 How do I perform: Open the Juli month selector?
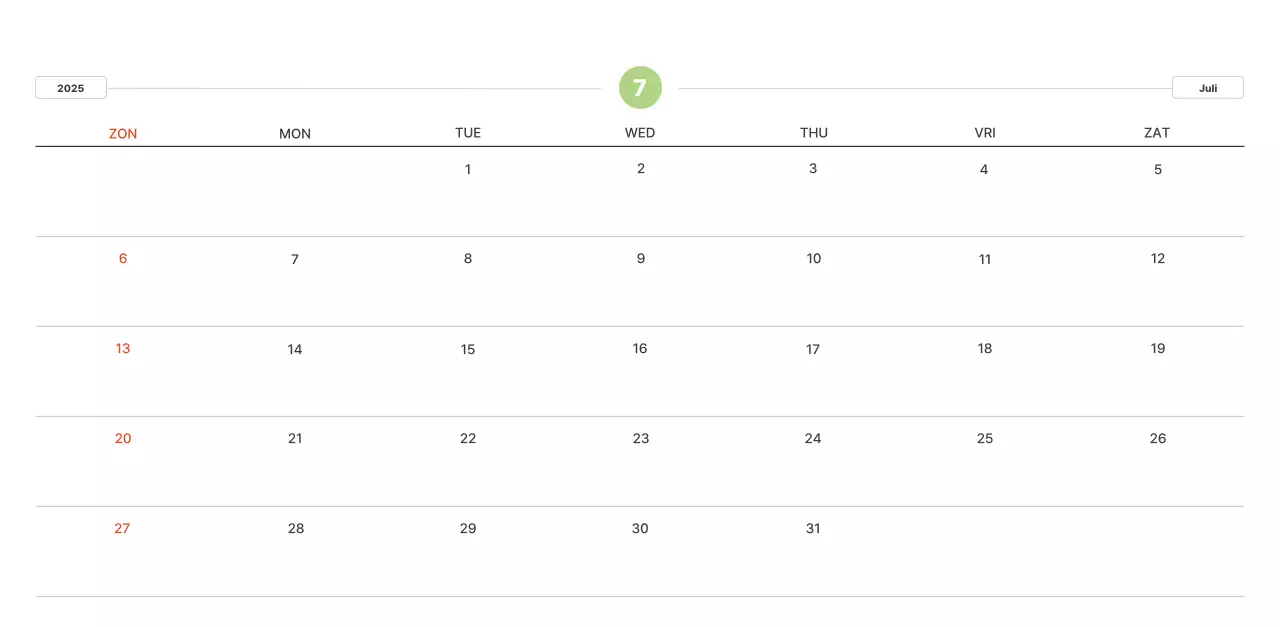click(1207, 88)
